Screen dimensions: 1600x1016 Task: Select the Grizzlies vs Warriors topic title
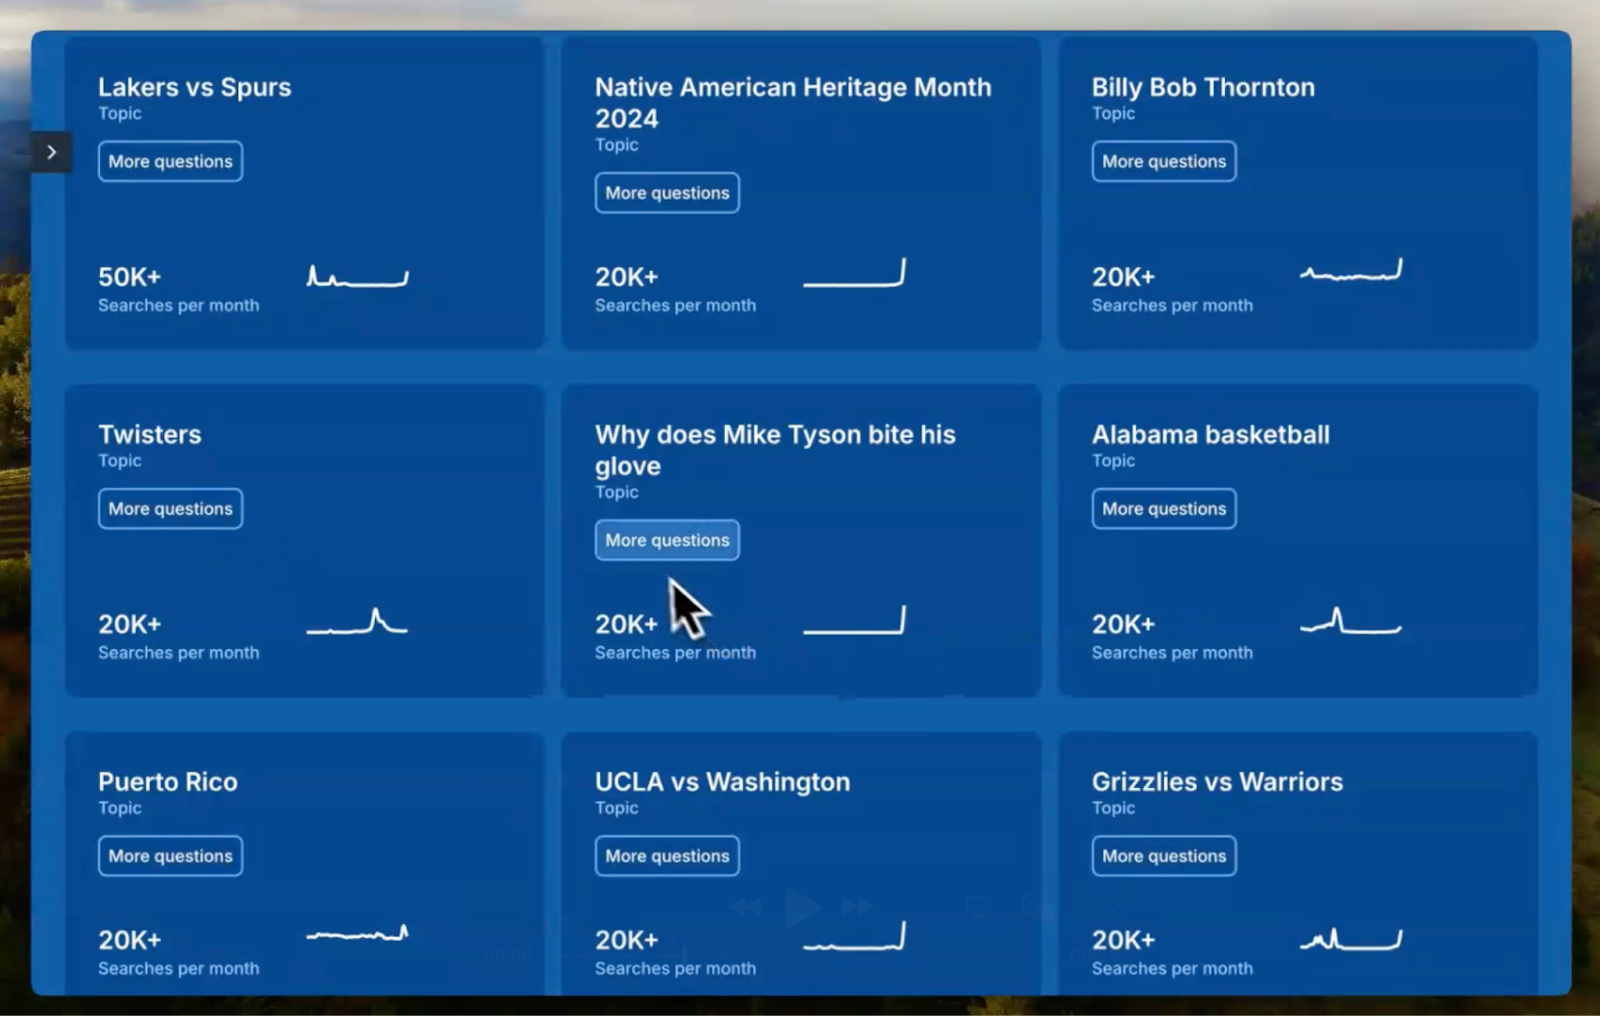(x=1217, y=782)
